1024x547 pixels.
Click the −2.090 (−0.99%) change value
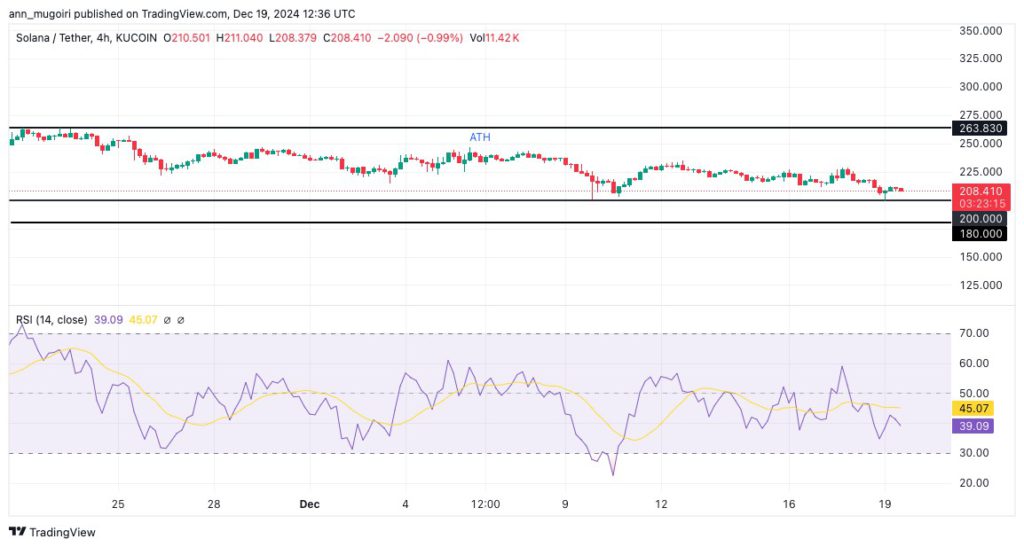coord(421,38)
